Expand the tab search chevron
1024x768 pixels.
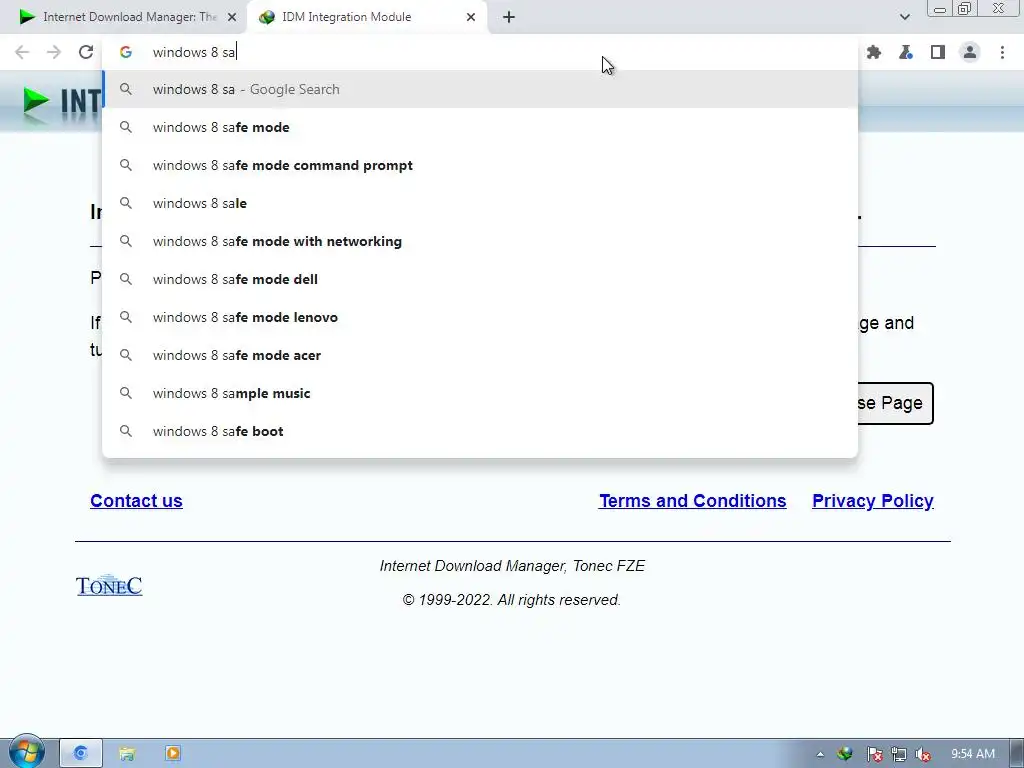coord(904,17)
